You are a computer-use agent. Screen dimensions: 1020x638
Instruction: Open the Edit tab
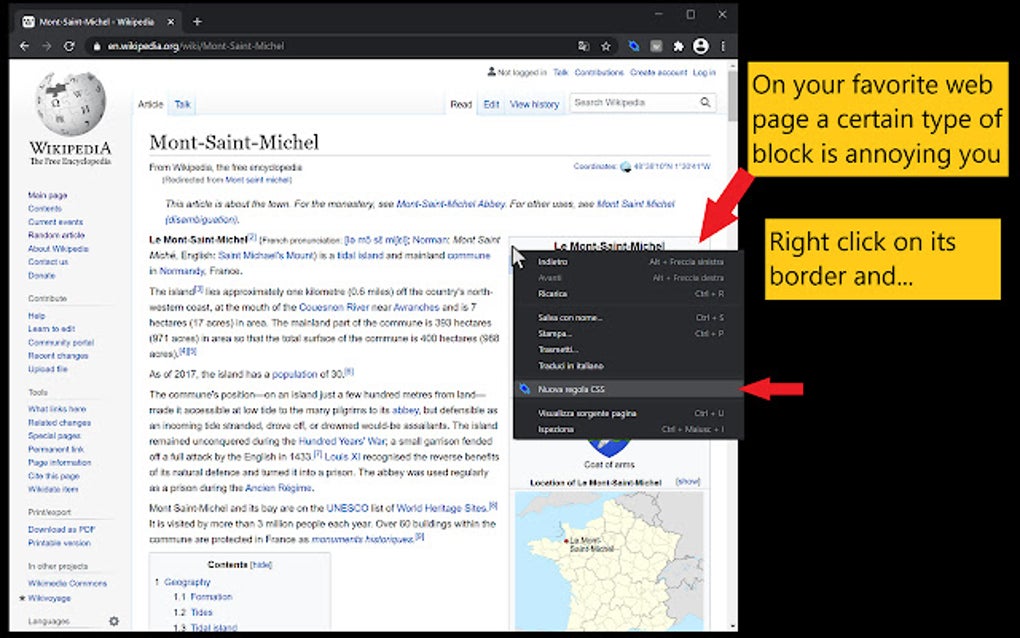491,104
